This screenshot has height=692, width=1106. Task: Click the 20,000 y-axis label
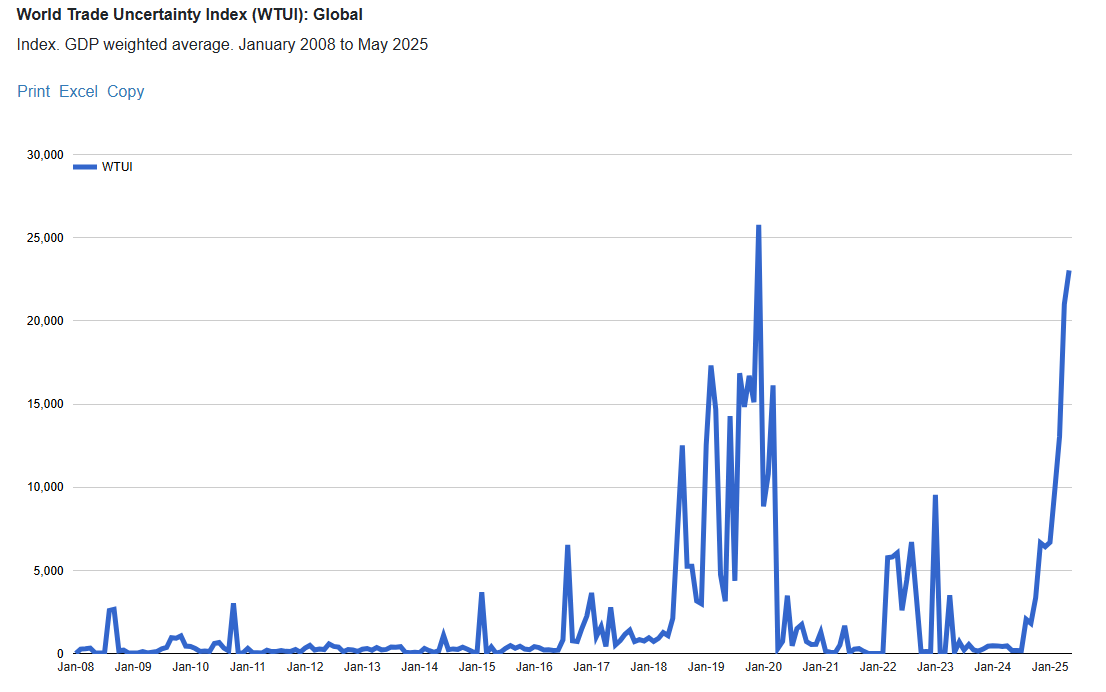click(45, 321)
